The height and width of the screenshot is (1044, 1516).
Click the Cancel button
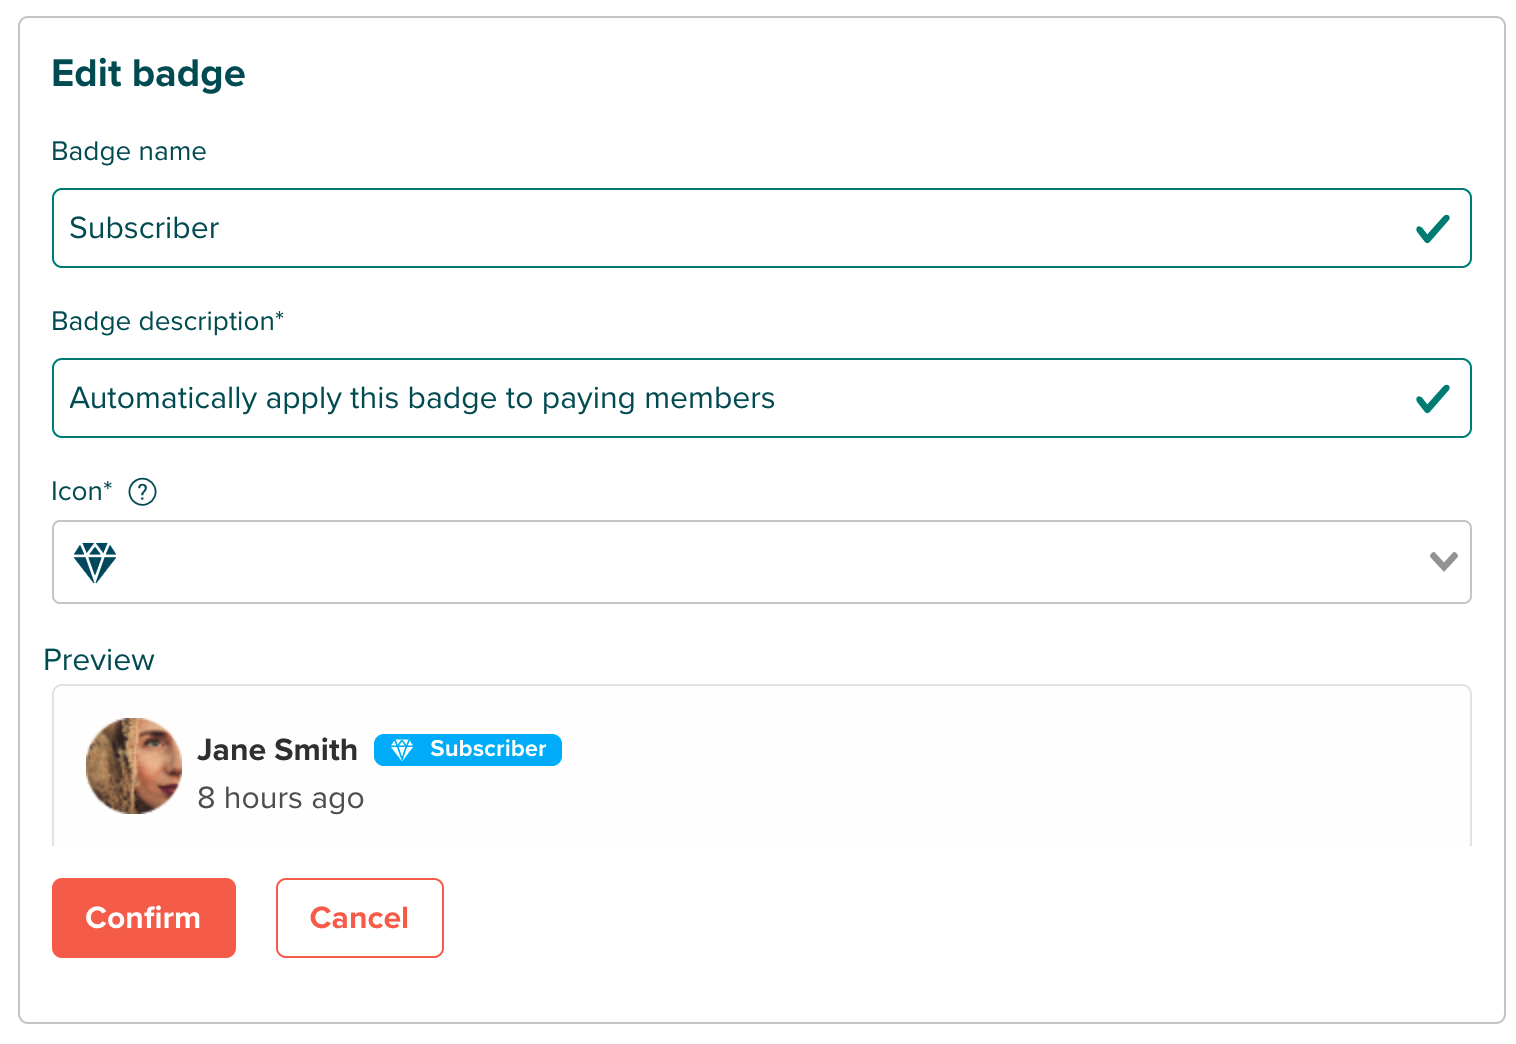pyautogui.click(x=360, y=918)
